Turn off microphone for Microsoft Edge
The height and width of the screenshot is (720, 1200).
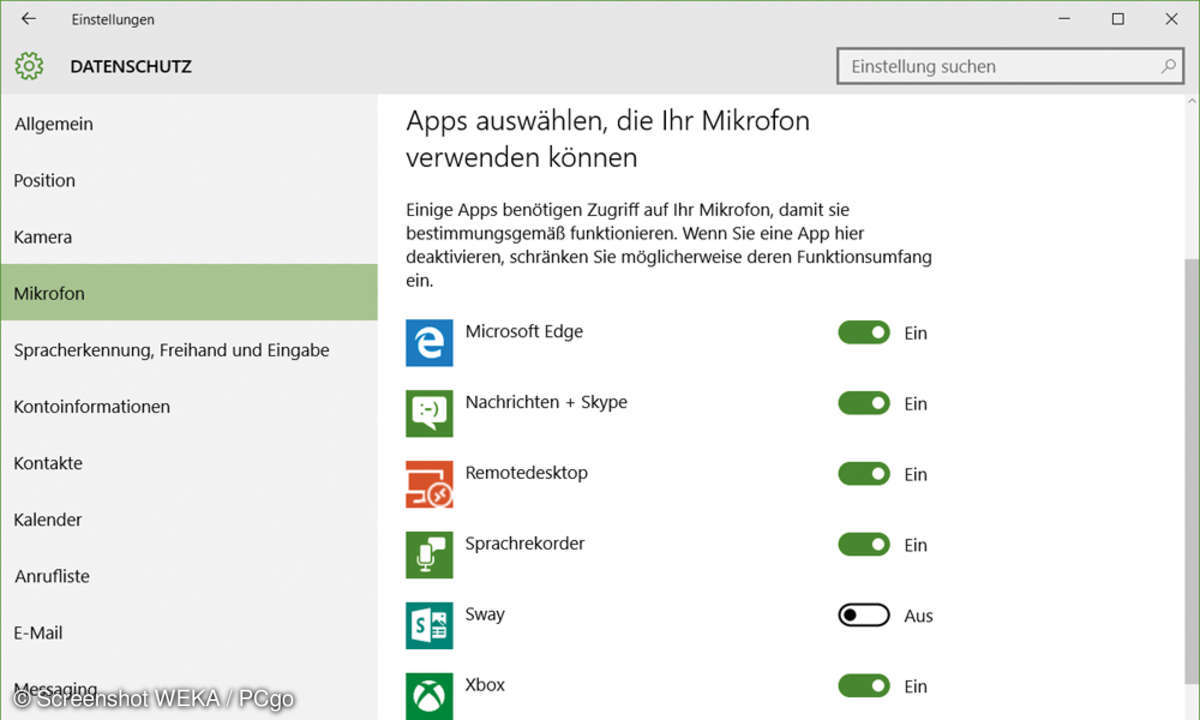click(864, 332)
